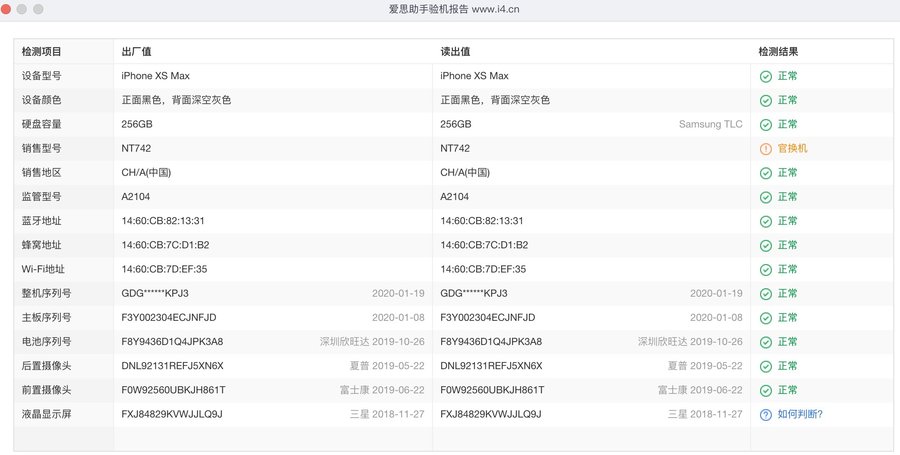This screenshot has height=455, width=900.
Task: Select the 硬盘容量 row label
Action: (41, 124)
